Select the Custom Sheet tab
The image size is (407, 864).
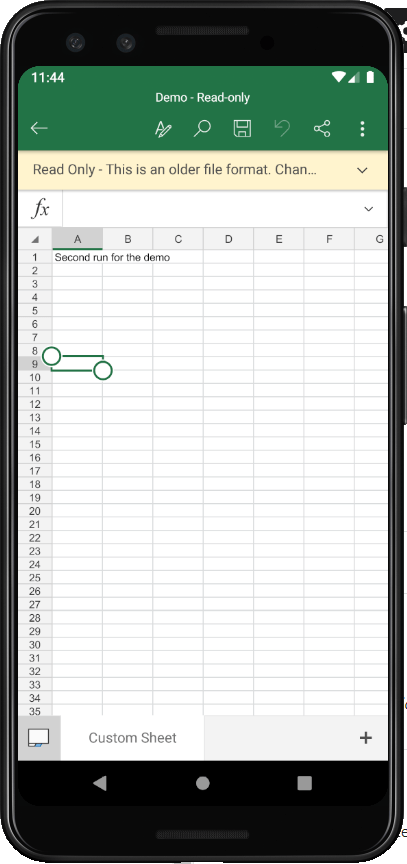tap(132, 738)
